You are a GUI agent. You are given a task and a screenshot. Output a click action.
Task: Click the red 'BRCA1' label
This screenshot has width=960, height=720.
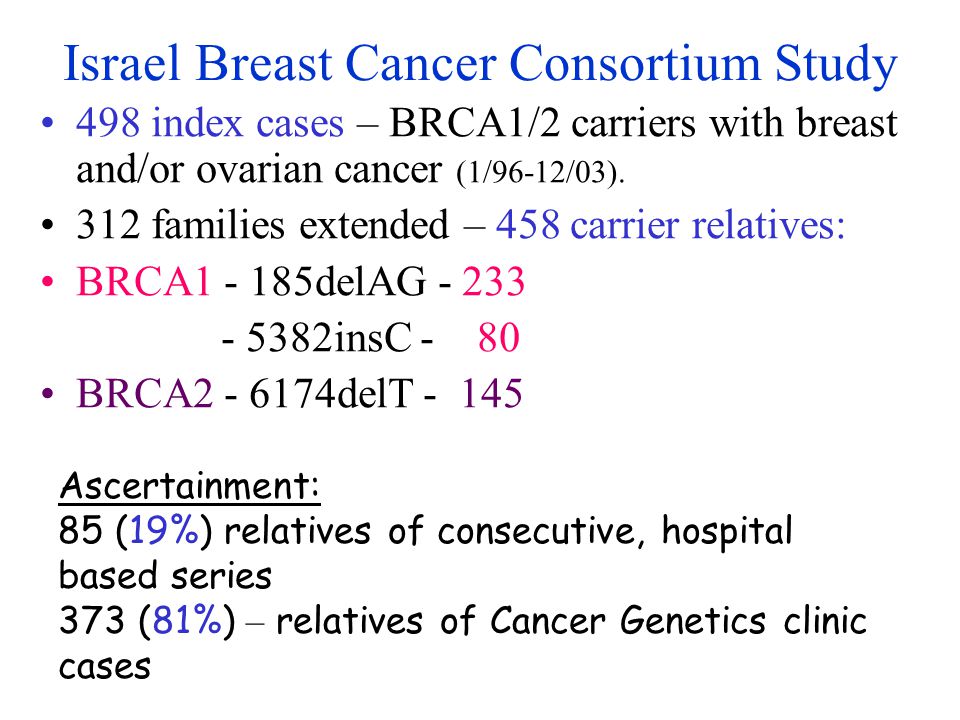(x=144, y=282)
